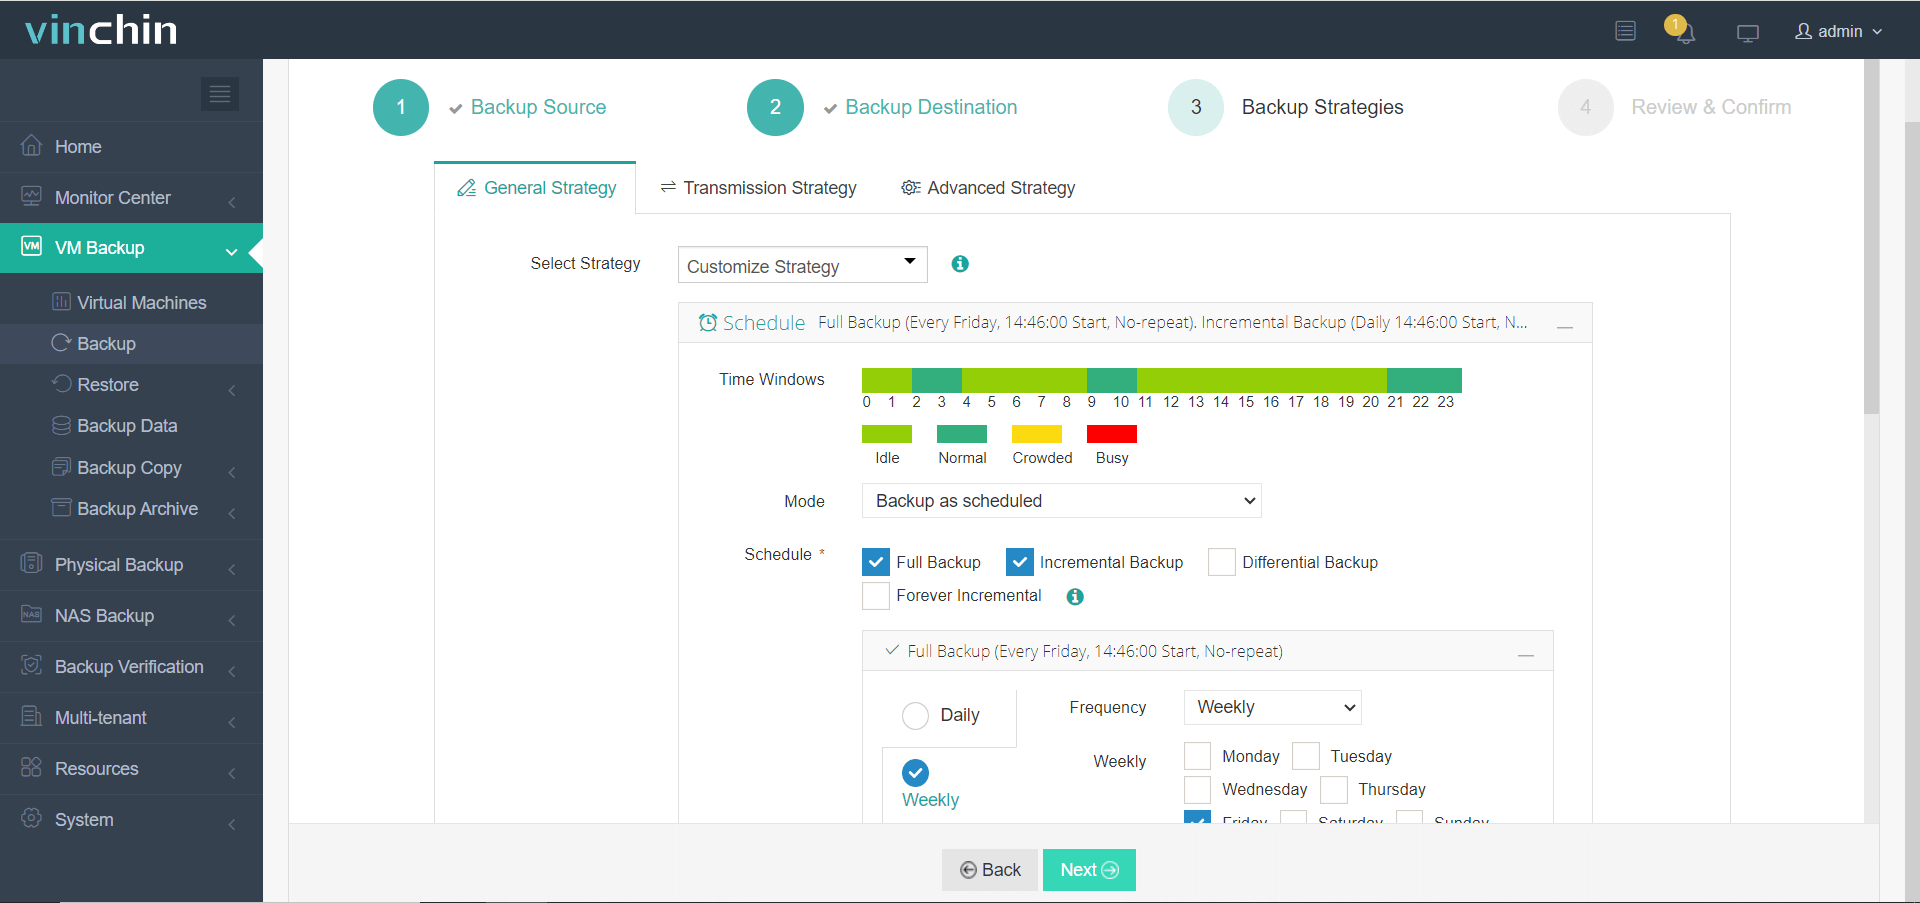Screen dimensions: 1920x903
Task: Open the Mode dropdown
Action: tap(1062, 501)
